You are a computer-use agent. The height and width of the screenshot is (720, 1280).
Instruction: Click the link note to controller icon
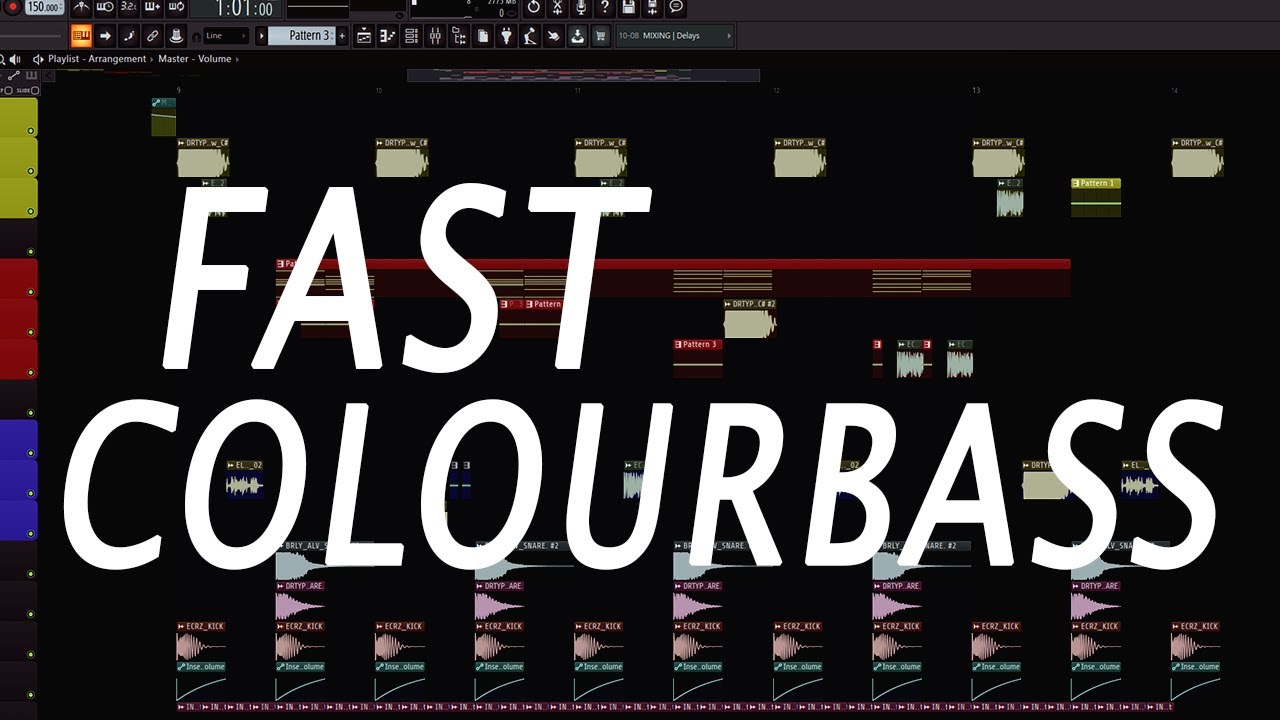pos(153,36)
